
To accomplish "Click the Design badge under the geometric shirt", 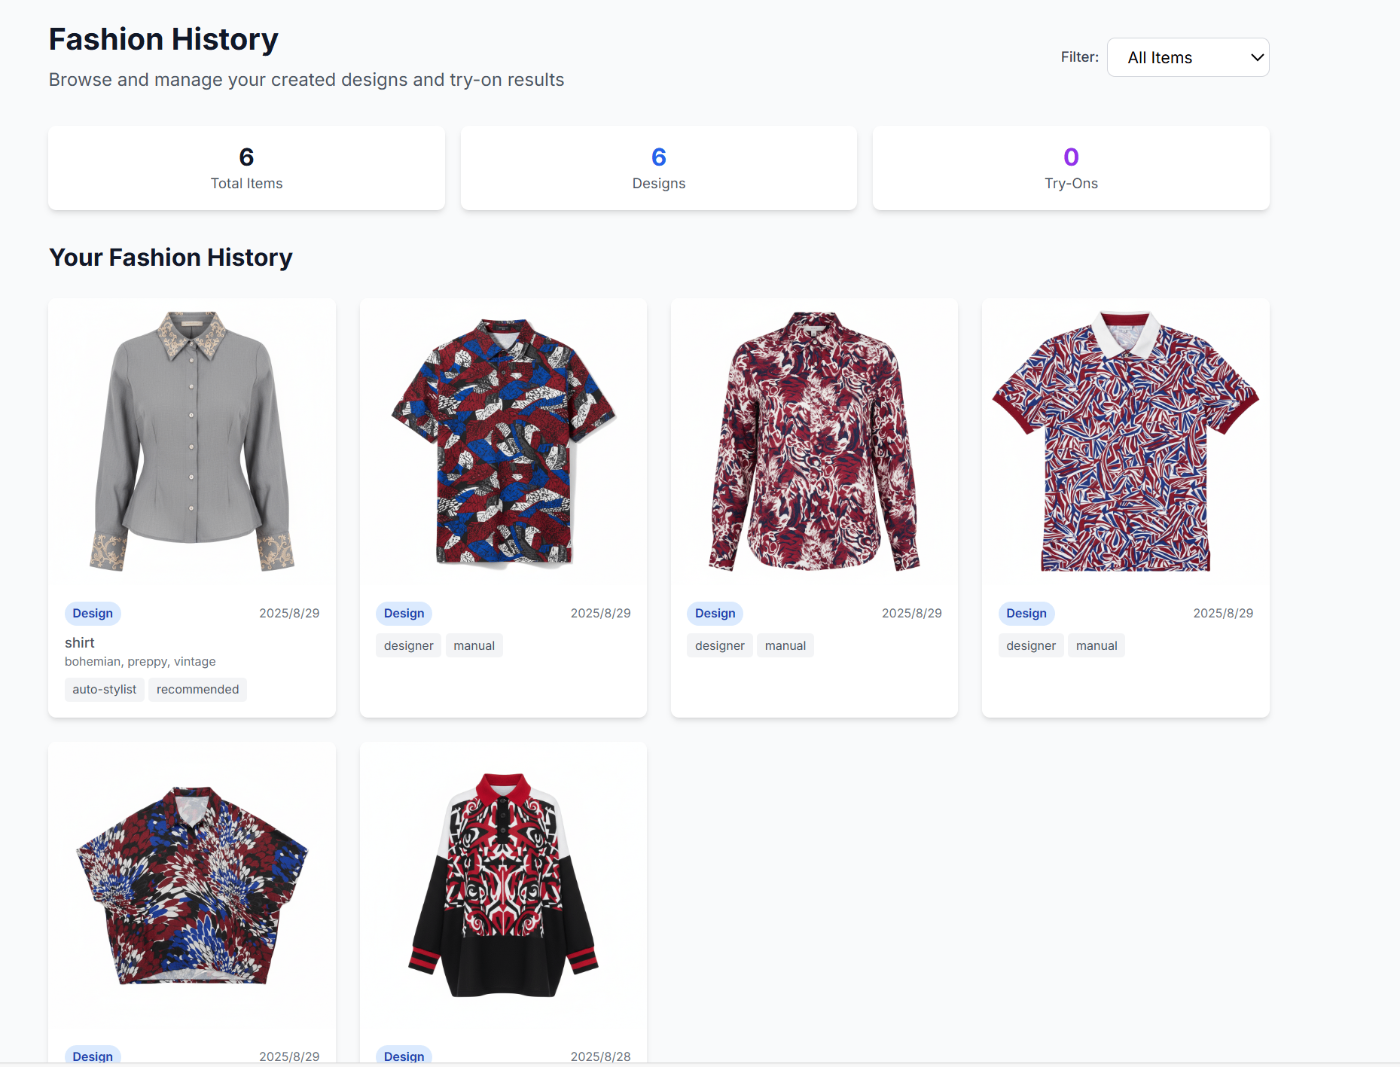I will (x=404, y=613).
